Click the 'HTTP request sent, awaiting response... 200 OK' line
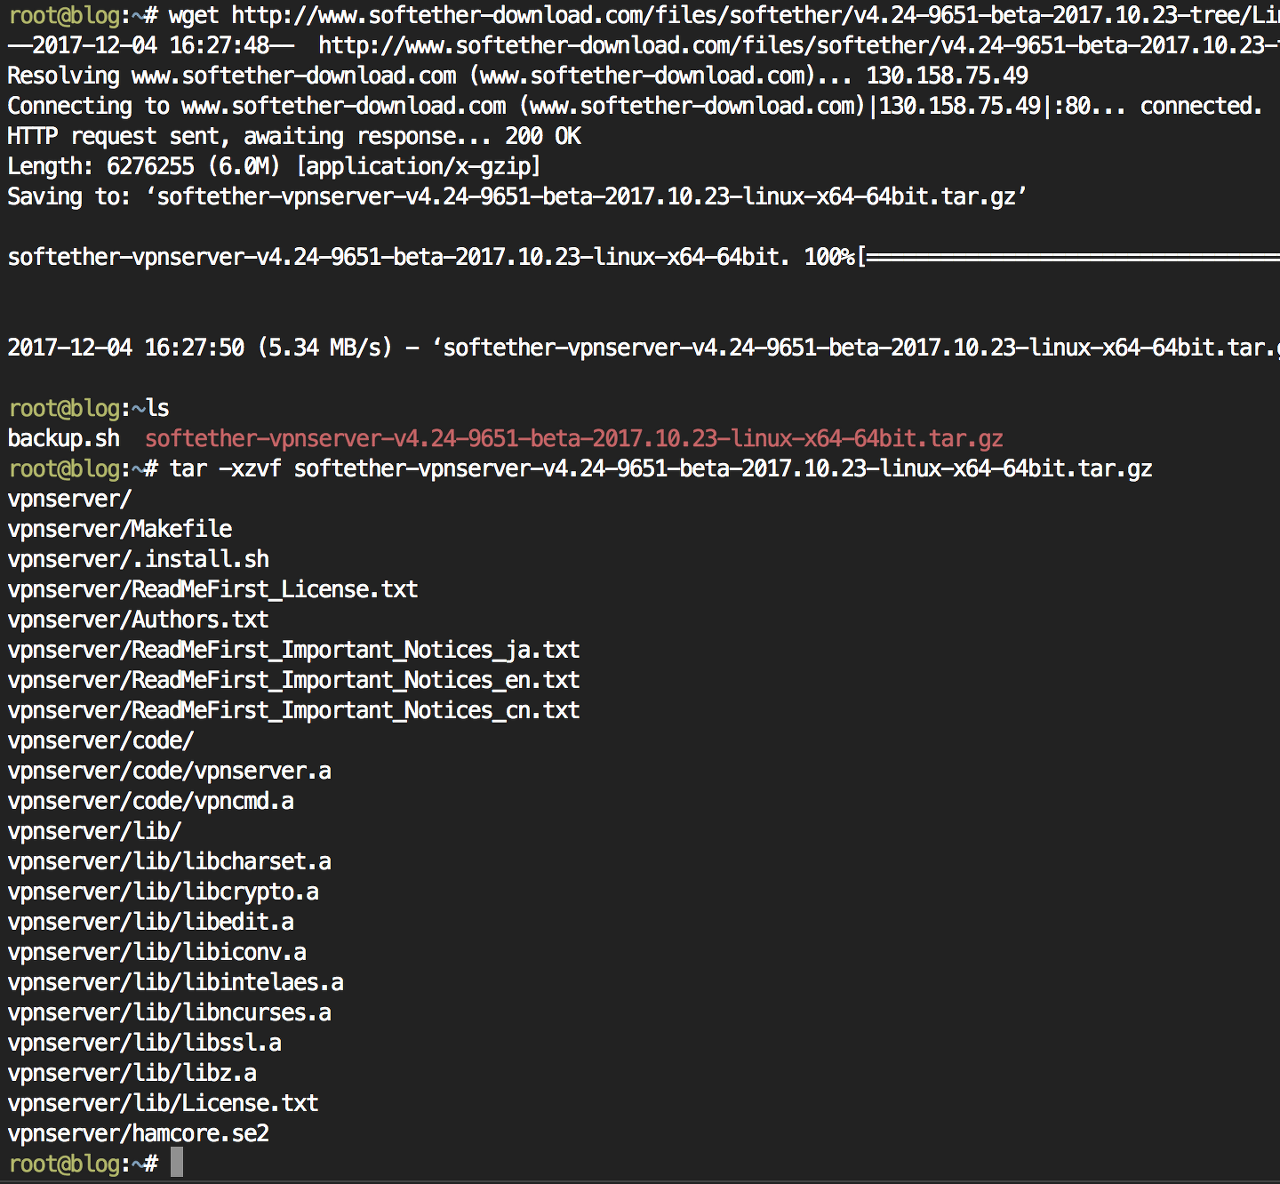The height and width of the screenshot is (1184, 1280). [294, 136]
